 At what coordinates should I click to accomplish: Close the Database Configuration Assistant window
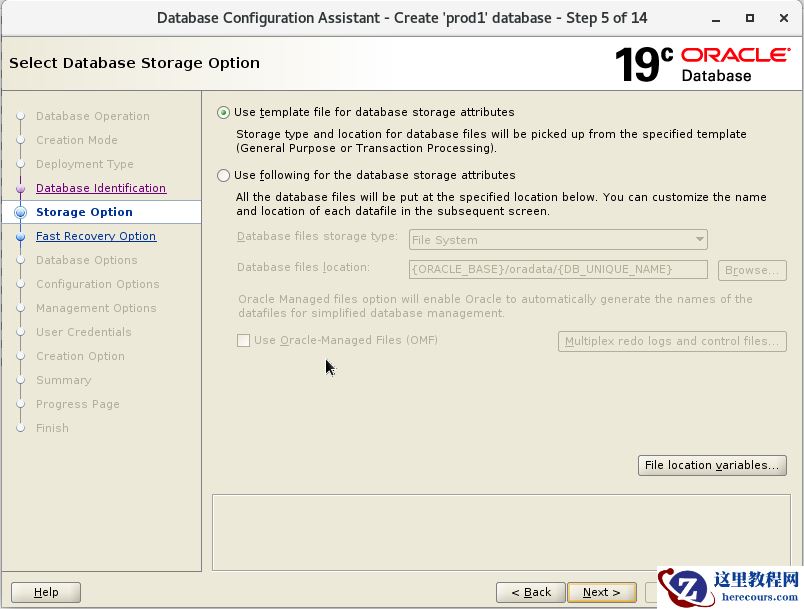click(783, 18)
